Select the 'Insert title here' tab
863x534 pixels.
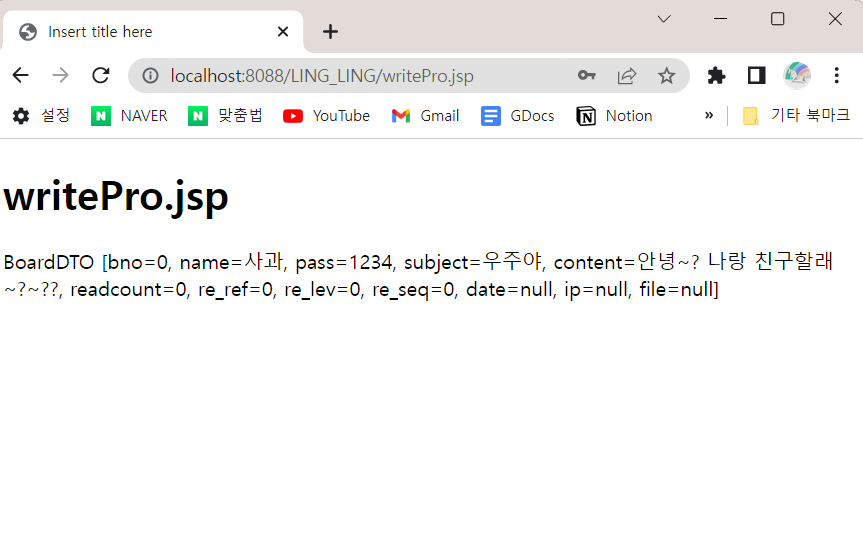click(153, 31)
